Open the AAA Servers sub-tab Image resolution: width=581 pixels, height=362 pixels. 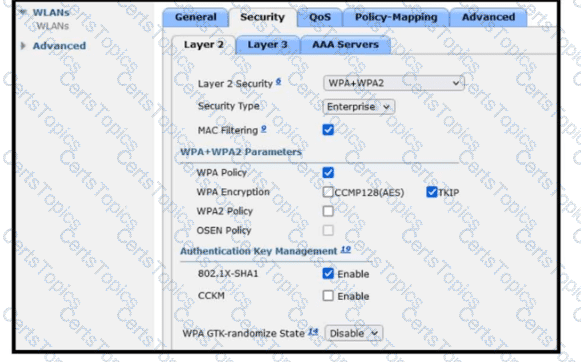click(345, 45)
